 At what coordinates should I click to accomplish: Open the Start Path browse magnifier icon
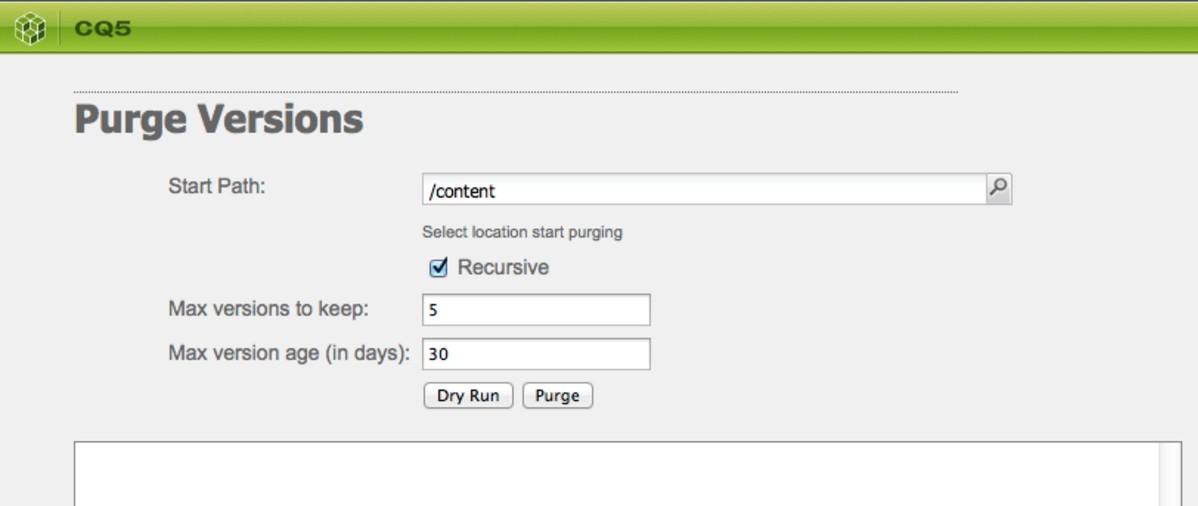pos(998,189)
